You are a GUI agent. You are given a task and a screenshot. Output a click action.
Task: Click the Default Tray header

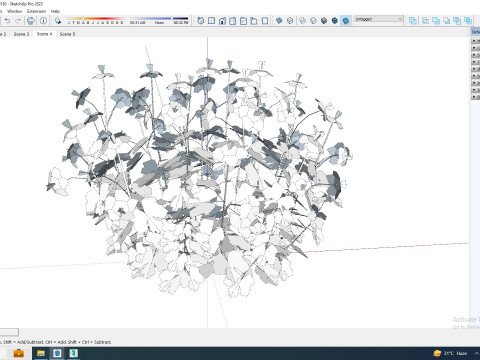475,32
